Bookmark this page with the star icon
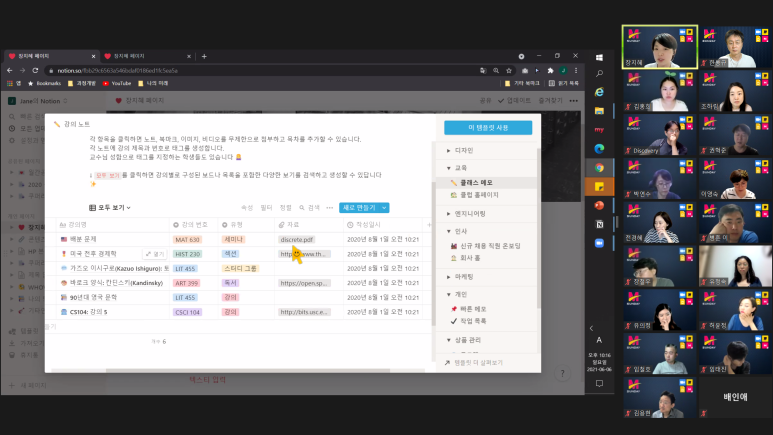 [509, 71]
